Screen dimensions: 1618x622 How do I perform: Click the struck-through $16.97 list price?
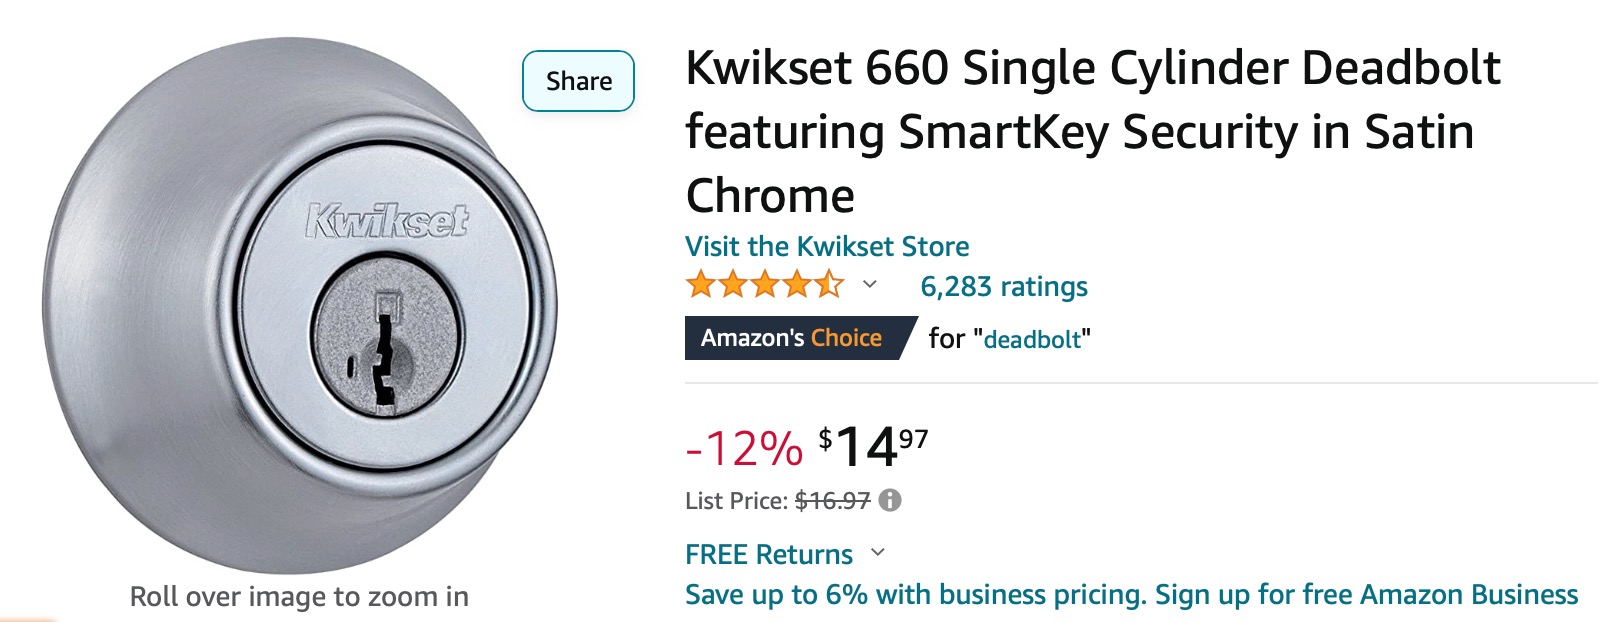tap(832, 500)
